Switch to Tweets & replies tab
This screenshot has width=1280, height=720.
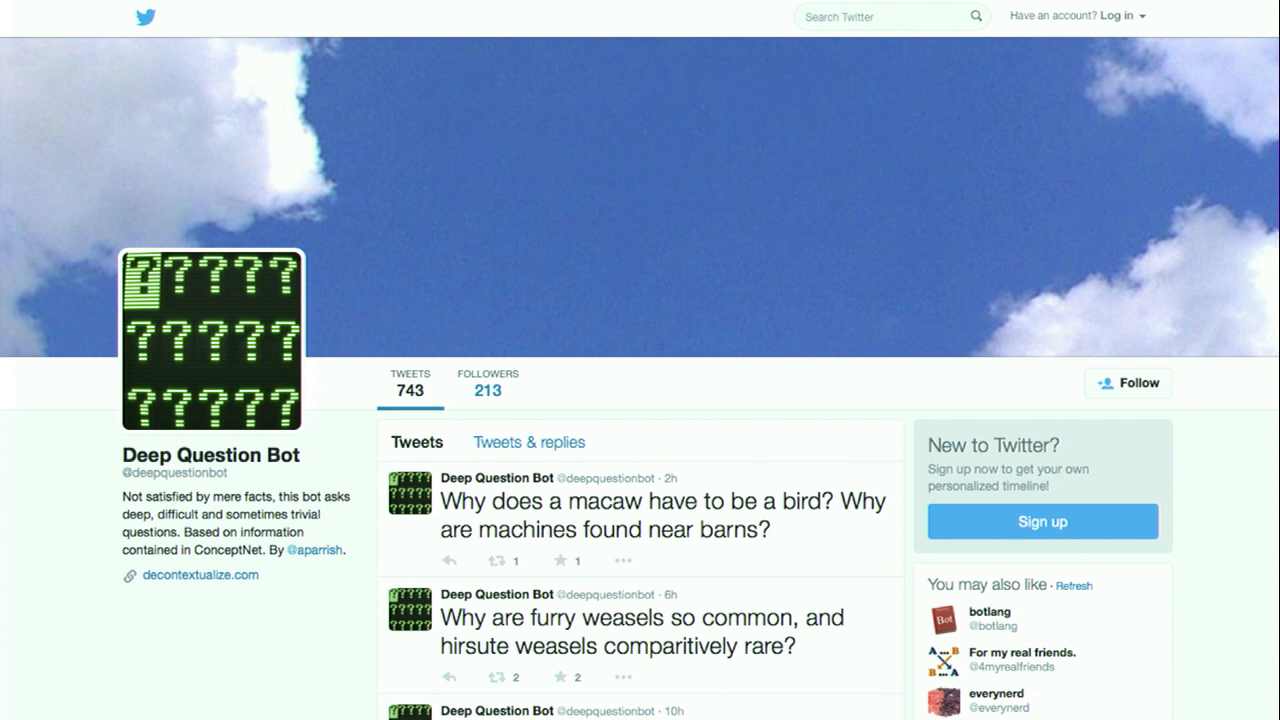click(x=529, y=442)
